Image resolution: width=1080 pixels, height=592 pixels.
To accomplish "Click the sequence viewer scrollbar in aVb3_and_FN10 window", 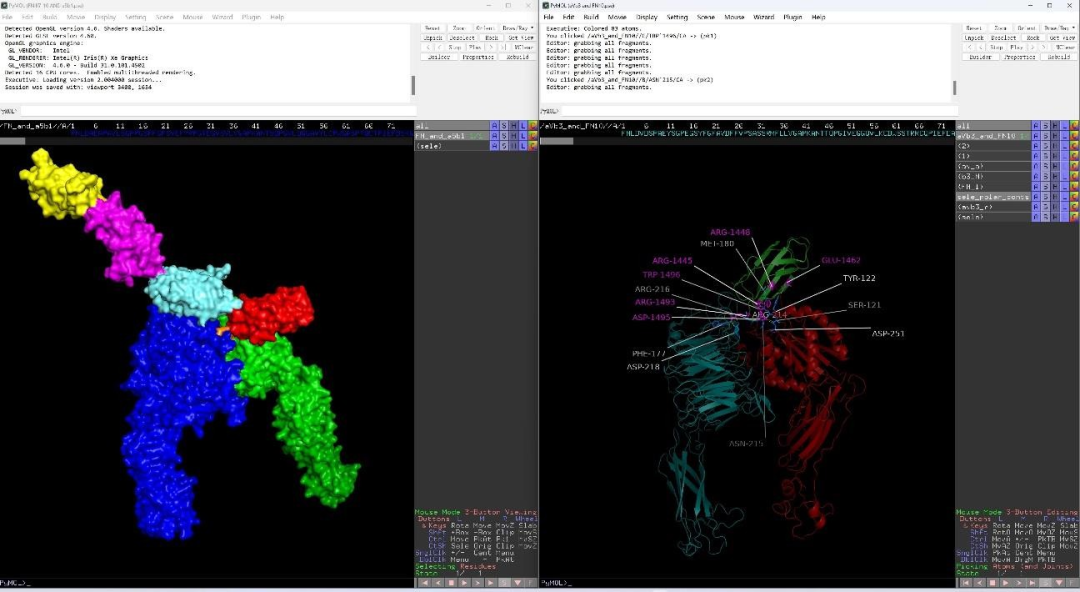I will pyautogui.click(x=557, y=141).
